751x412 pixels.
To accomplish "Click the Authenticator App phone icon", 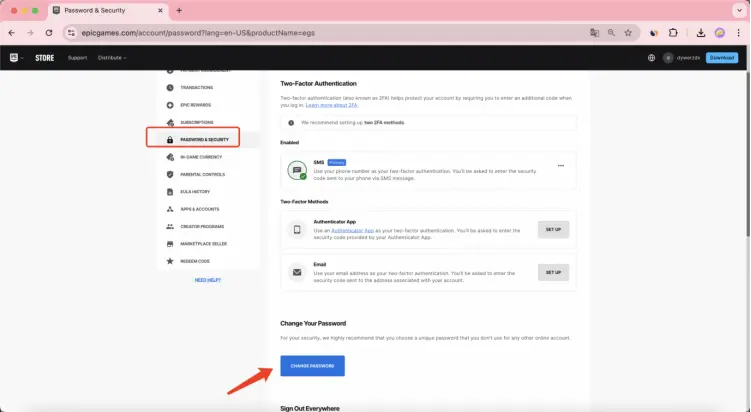I will click(x=297, y=229).
